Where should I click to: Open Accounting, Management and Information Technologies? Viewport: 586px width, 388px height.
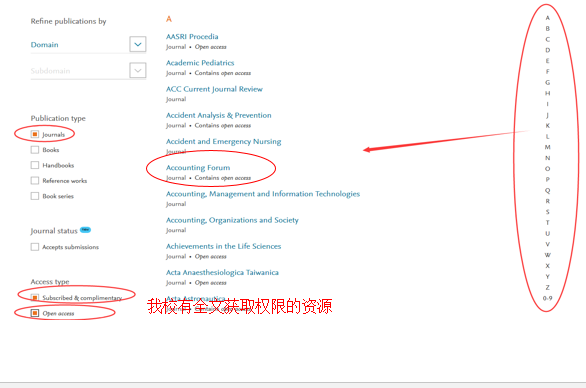tap(263, 194)
